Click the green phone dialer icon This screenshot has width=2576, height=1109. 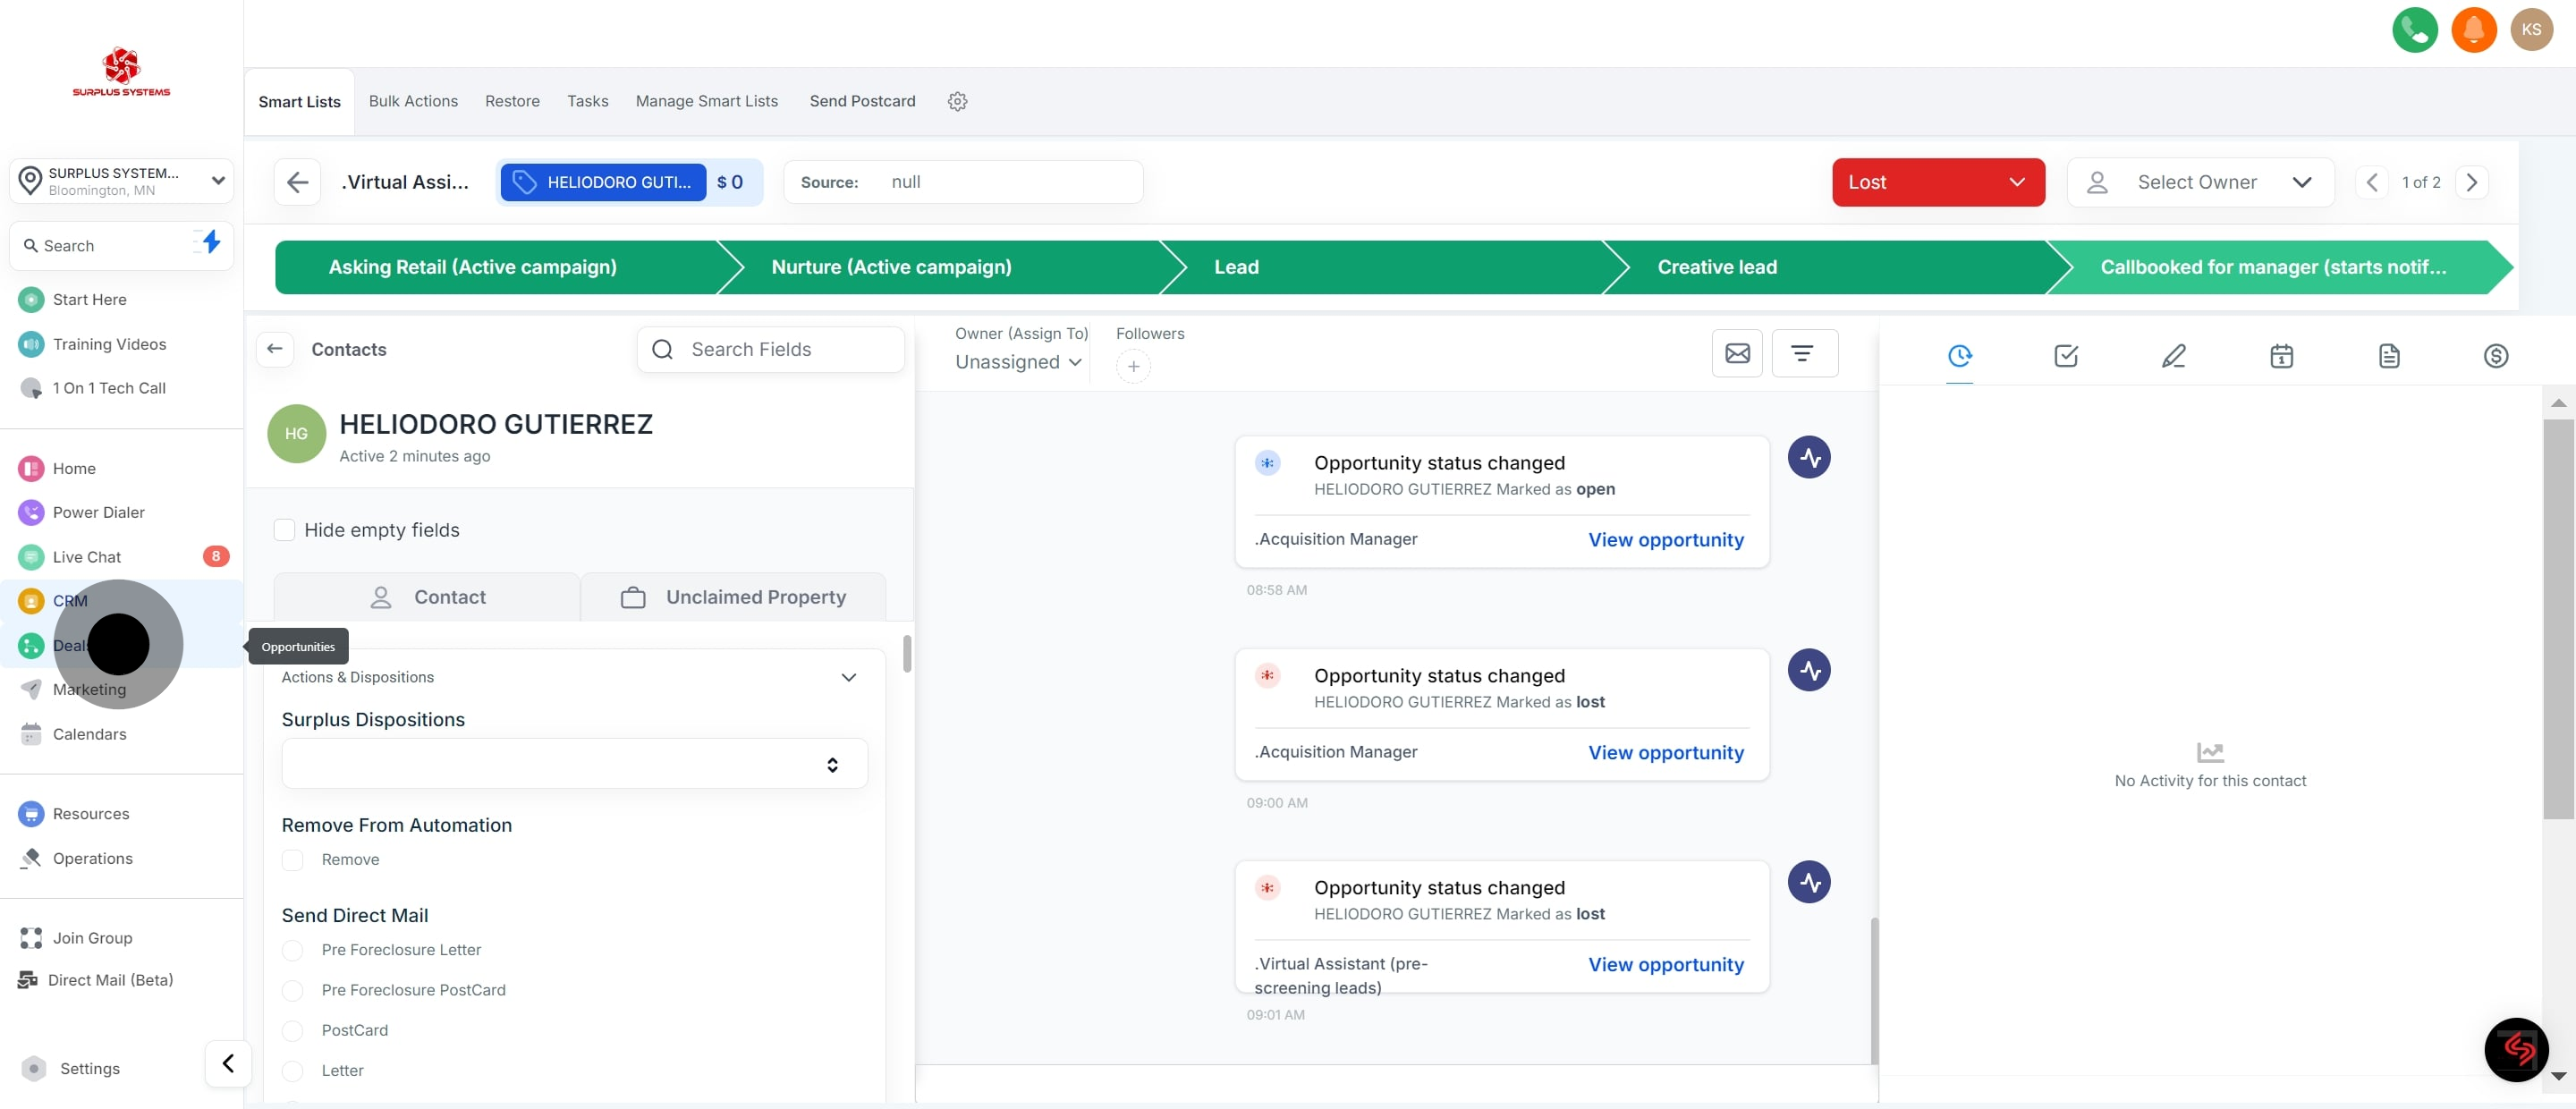[2414, 30]
